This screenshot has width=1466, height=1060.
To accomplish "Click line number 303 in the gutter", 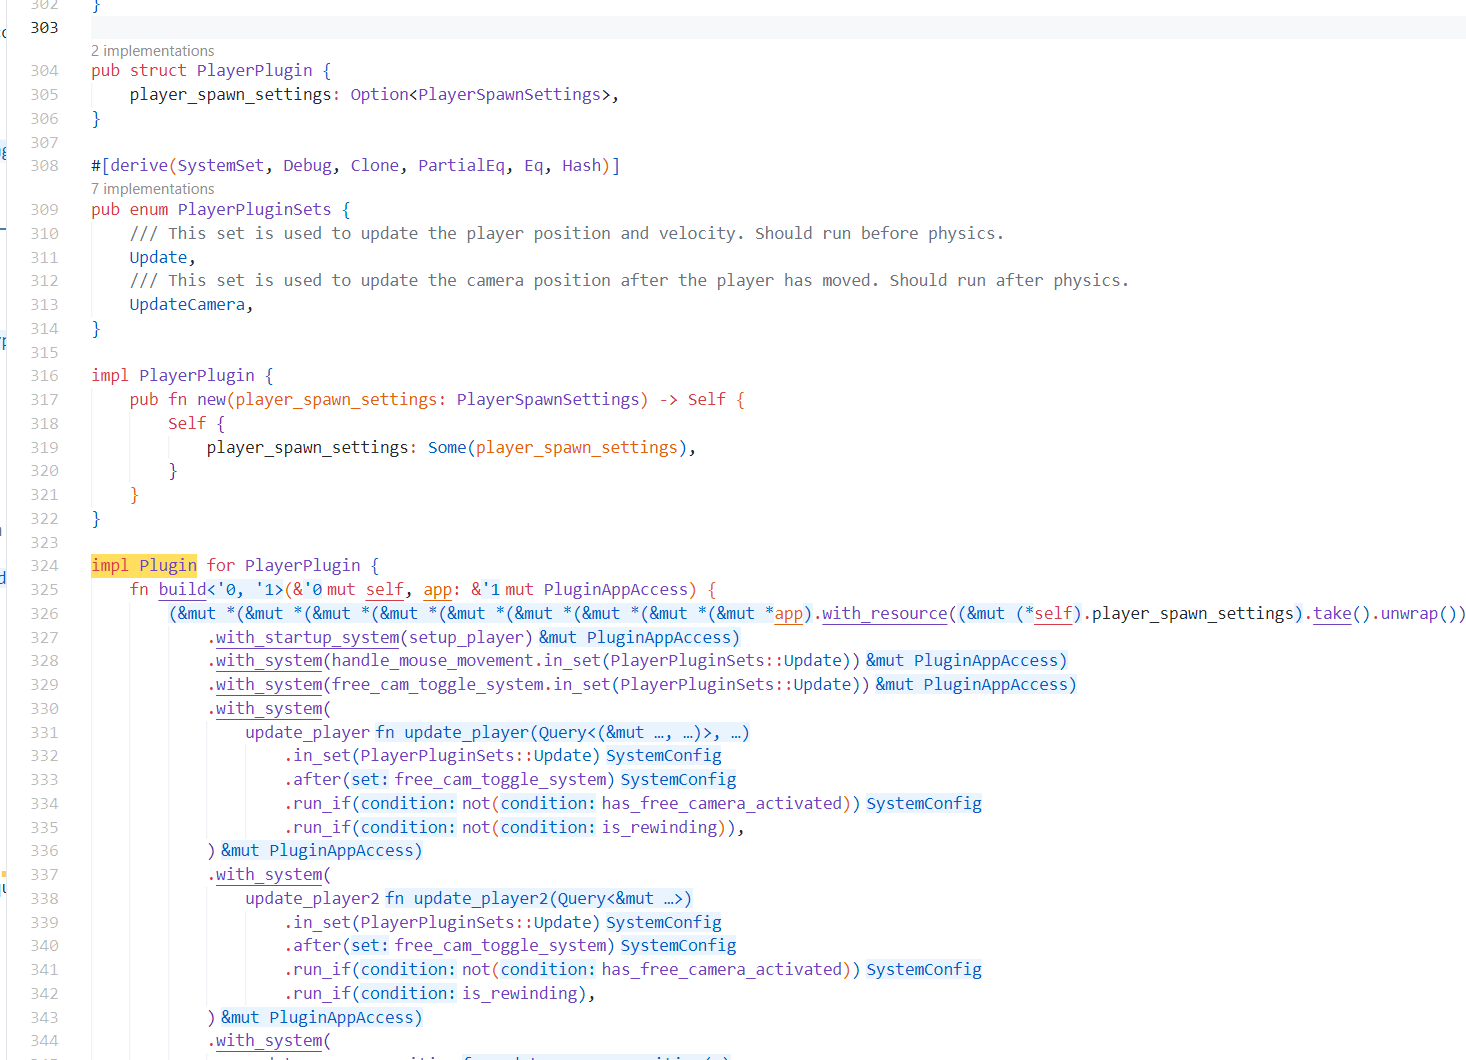I will tap(44, 28).
